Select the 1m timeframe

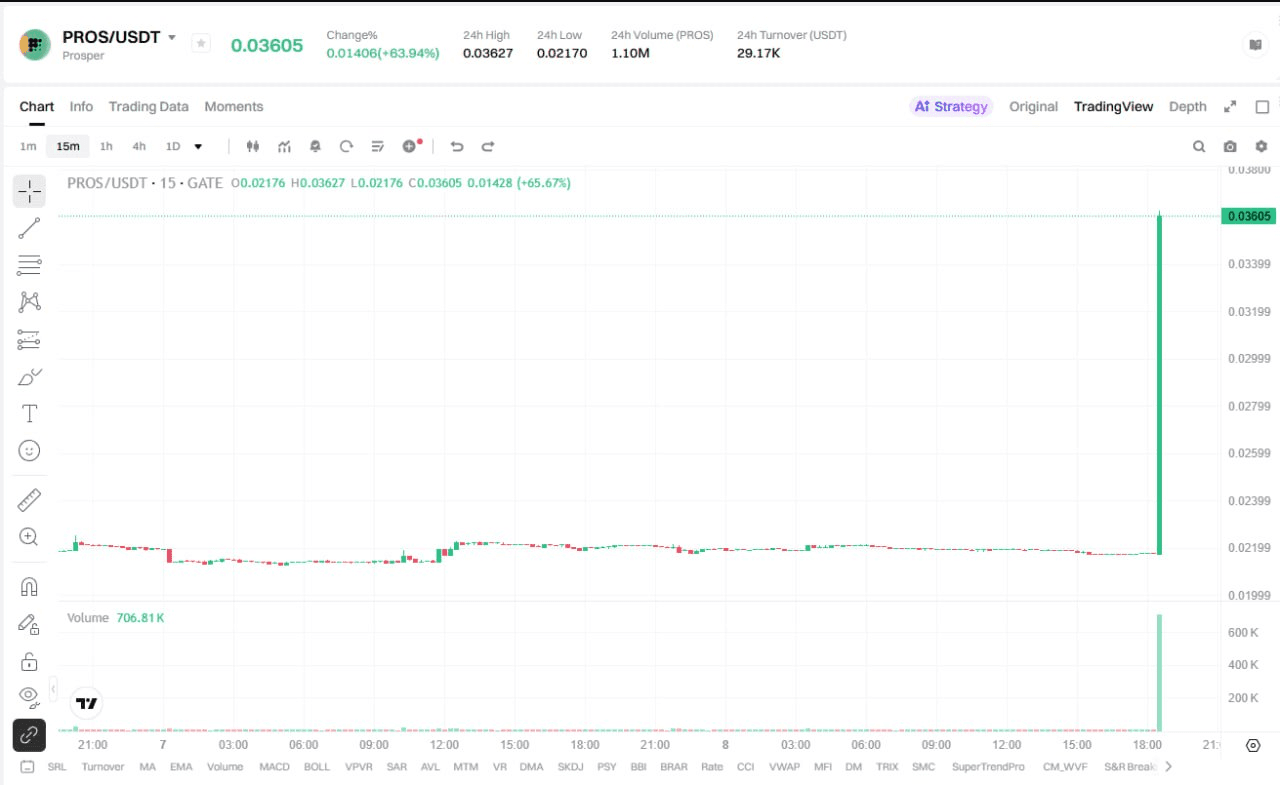[28, 146]
